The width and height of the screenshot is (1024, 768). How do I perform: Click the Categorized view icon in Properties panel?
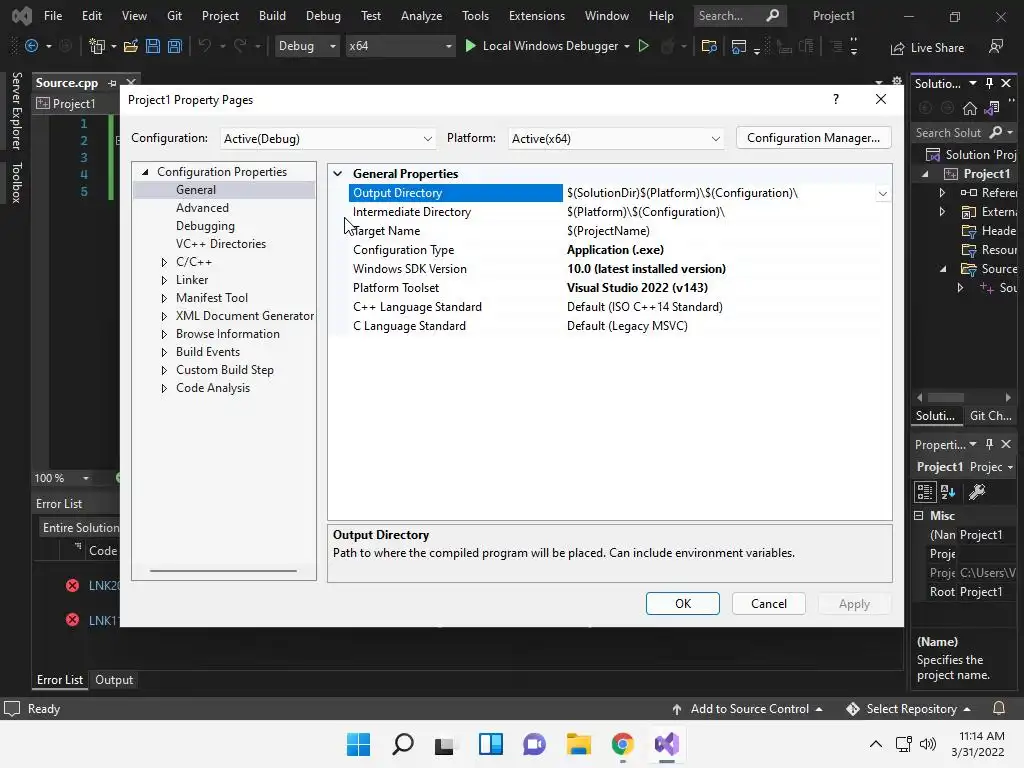(x=925, y=492)
